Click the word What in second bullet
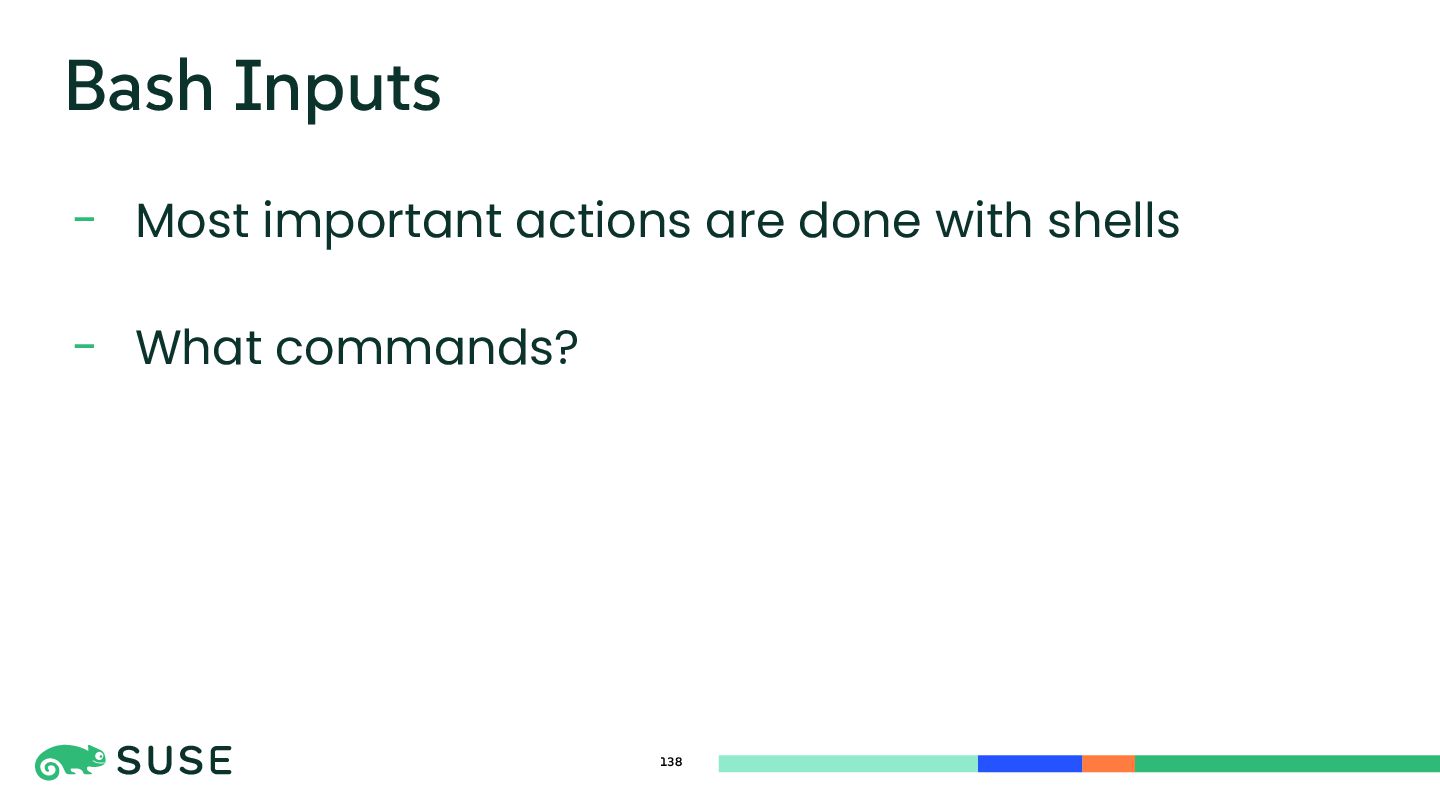 199,347
